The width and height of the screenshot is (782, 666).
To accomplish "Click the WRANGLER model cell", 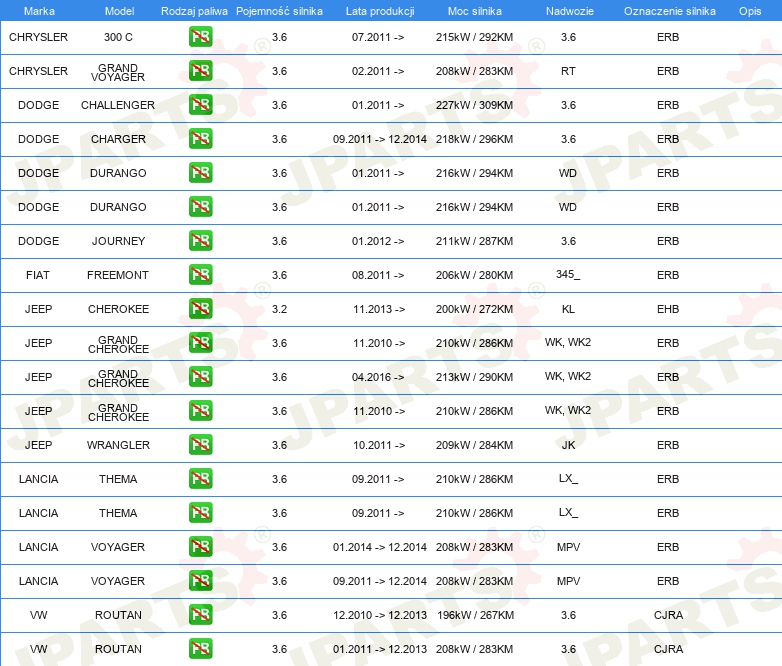I will [118, 445].
